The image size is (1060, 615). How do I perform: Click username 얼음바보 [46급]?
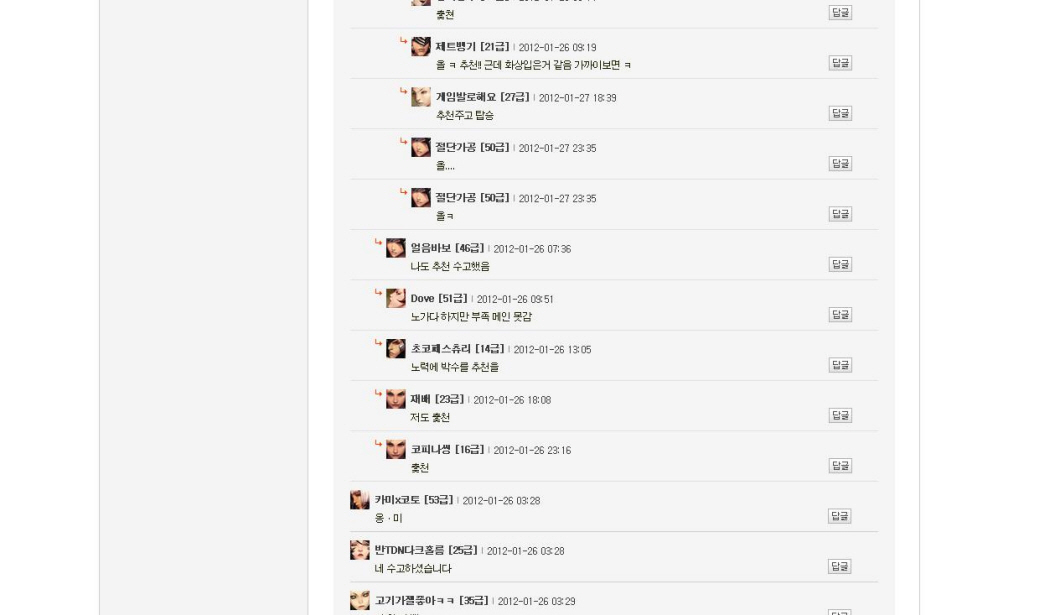(447, 248)
